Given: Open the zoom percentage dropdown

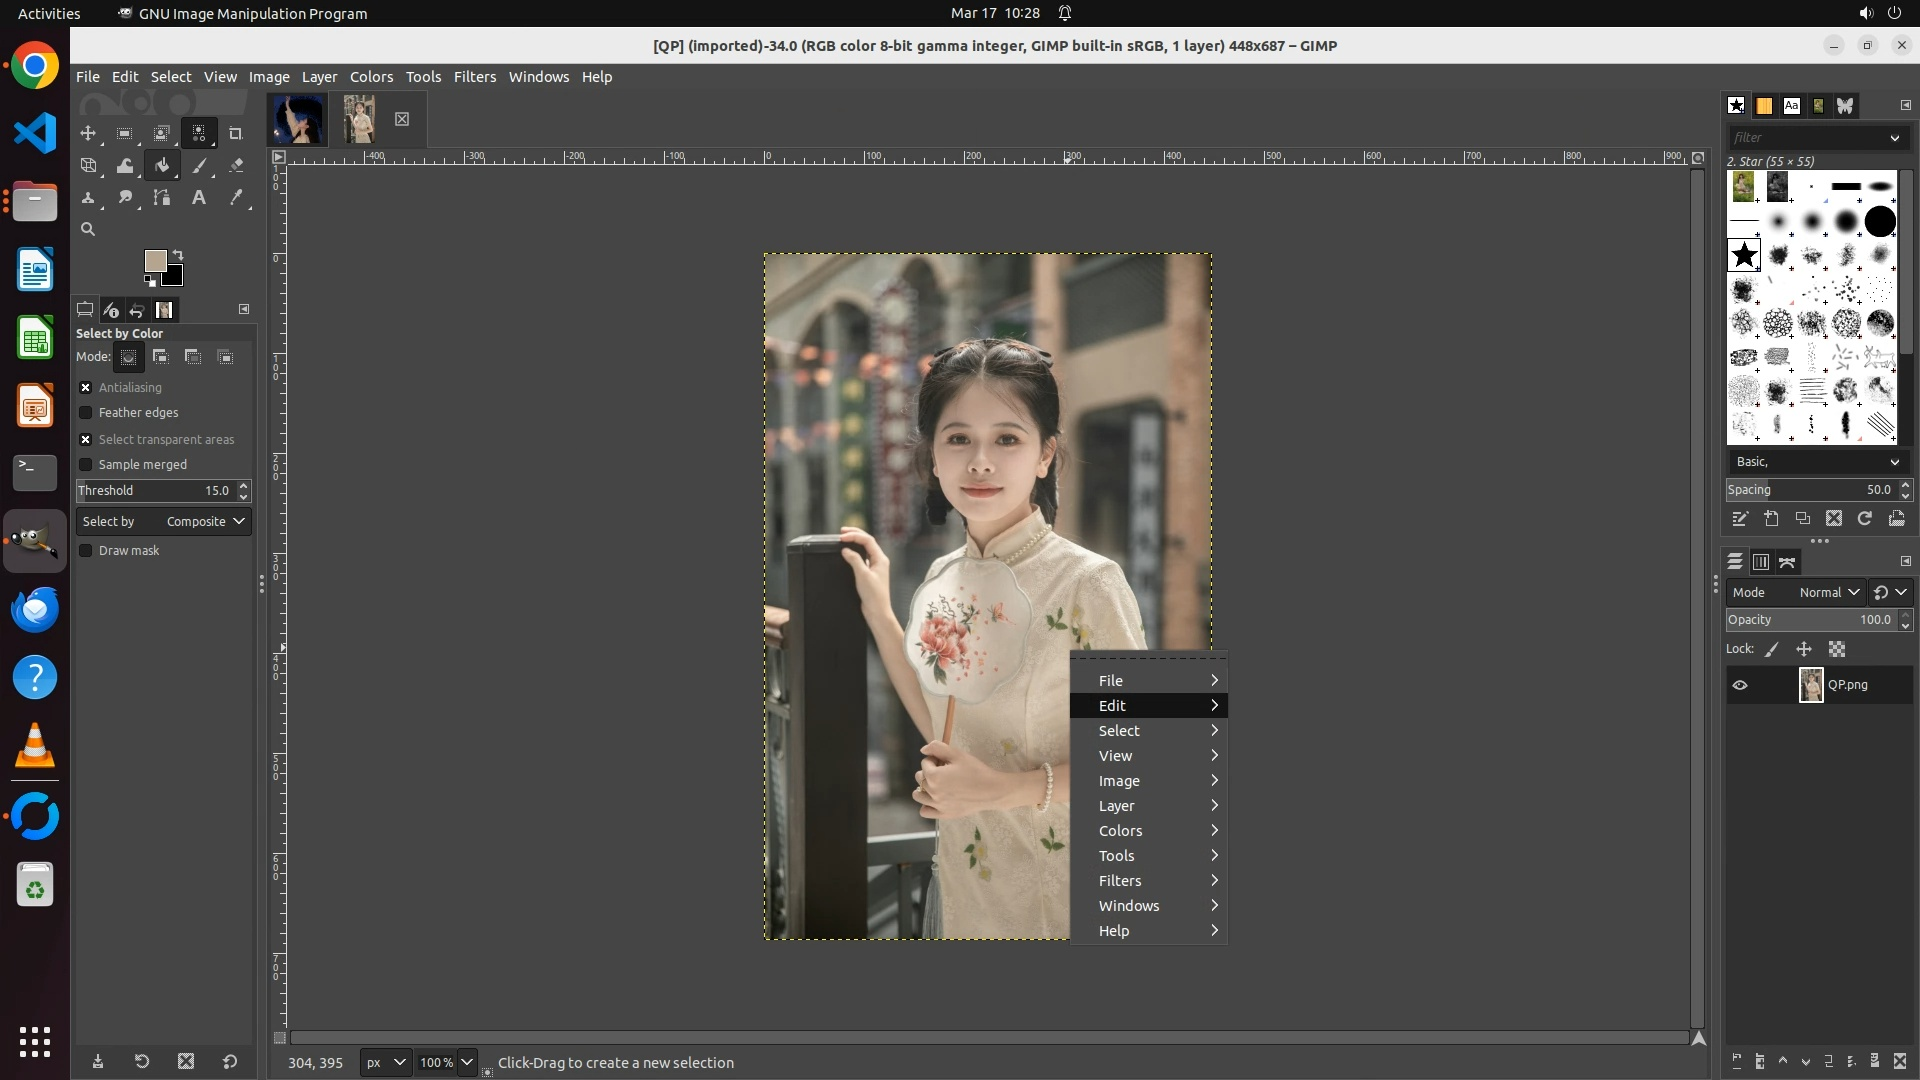Looking at the screenshot, I should 466,1062.
